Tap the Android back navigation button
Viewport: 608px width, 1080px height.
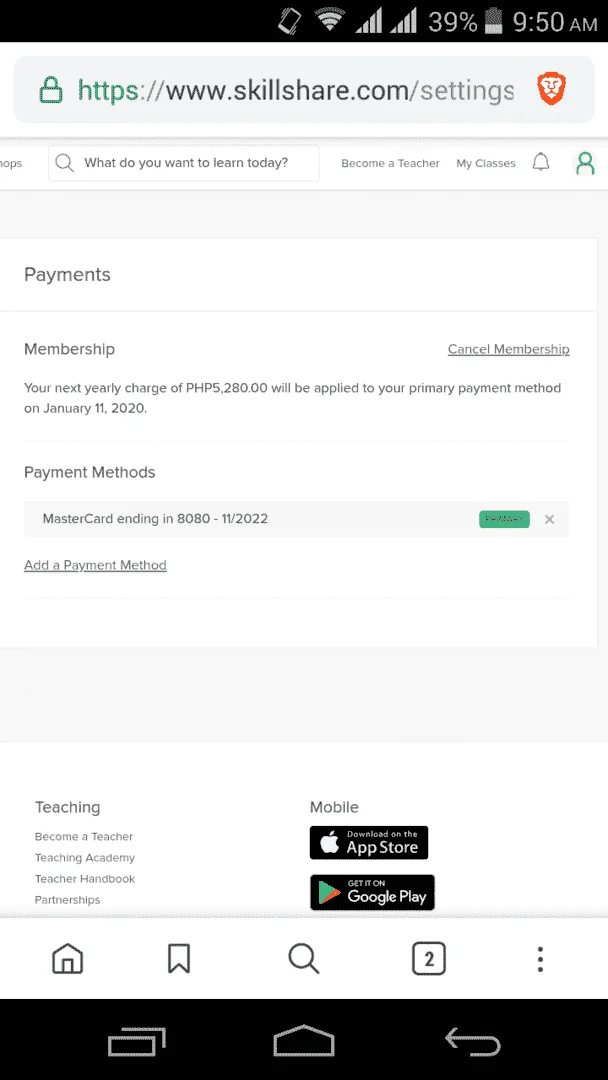pyautogui.click(x=472, y=1041)
